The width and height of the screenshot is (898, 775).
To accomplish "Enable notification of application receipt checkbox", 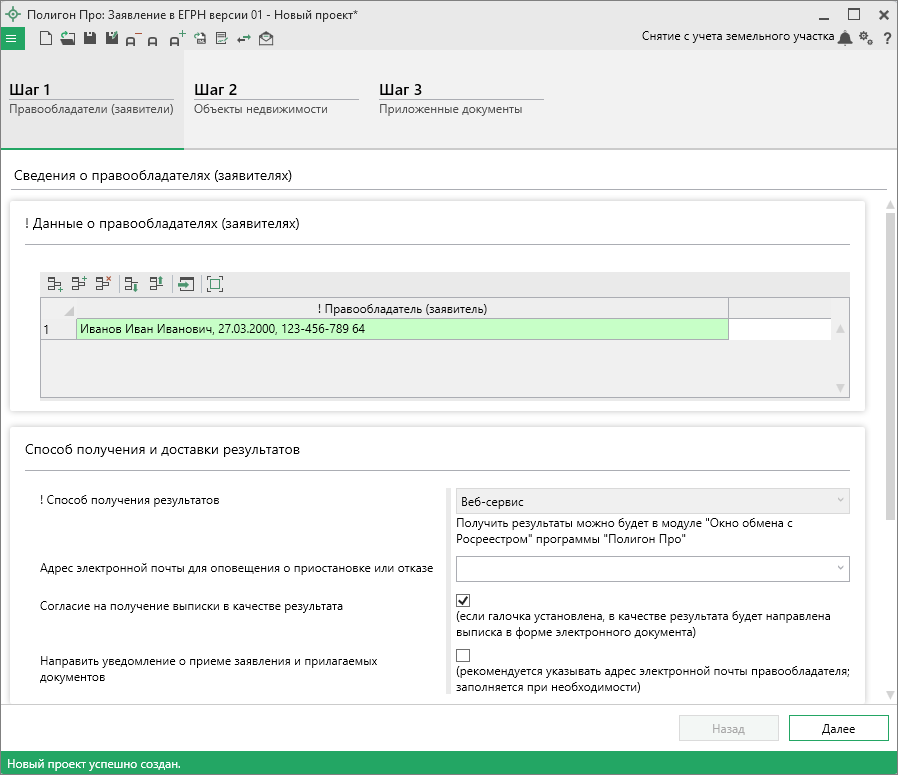I will 463,655.
